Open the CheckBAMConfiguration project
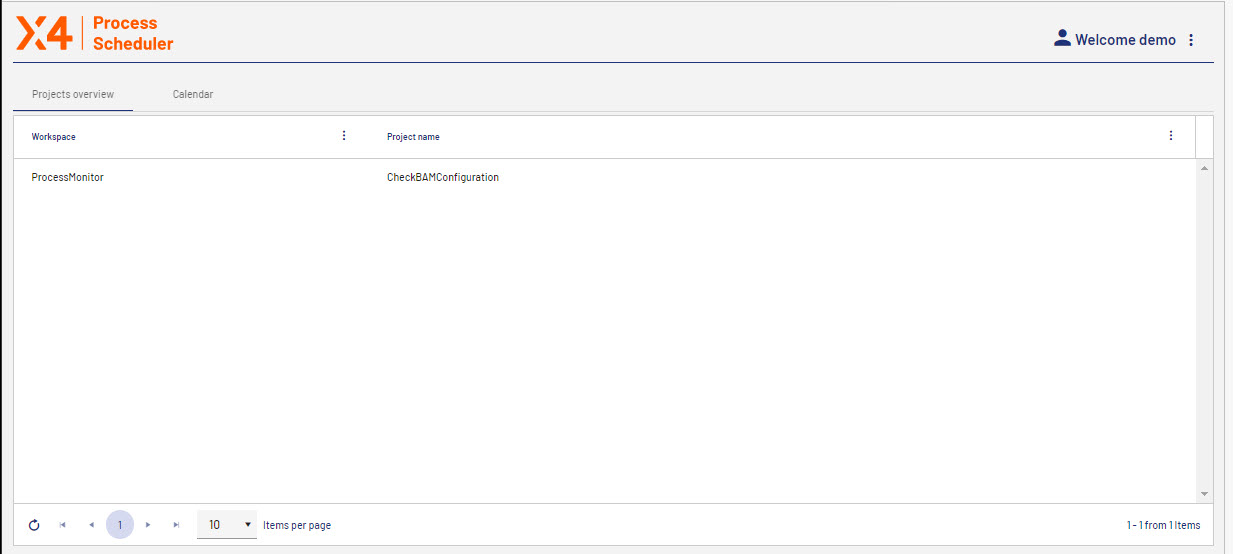 (442, 177)
